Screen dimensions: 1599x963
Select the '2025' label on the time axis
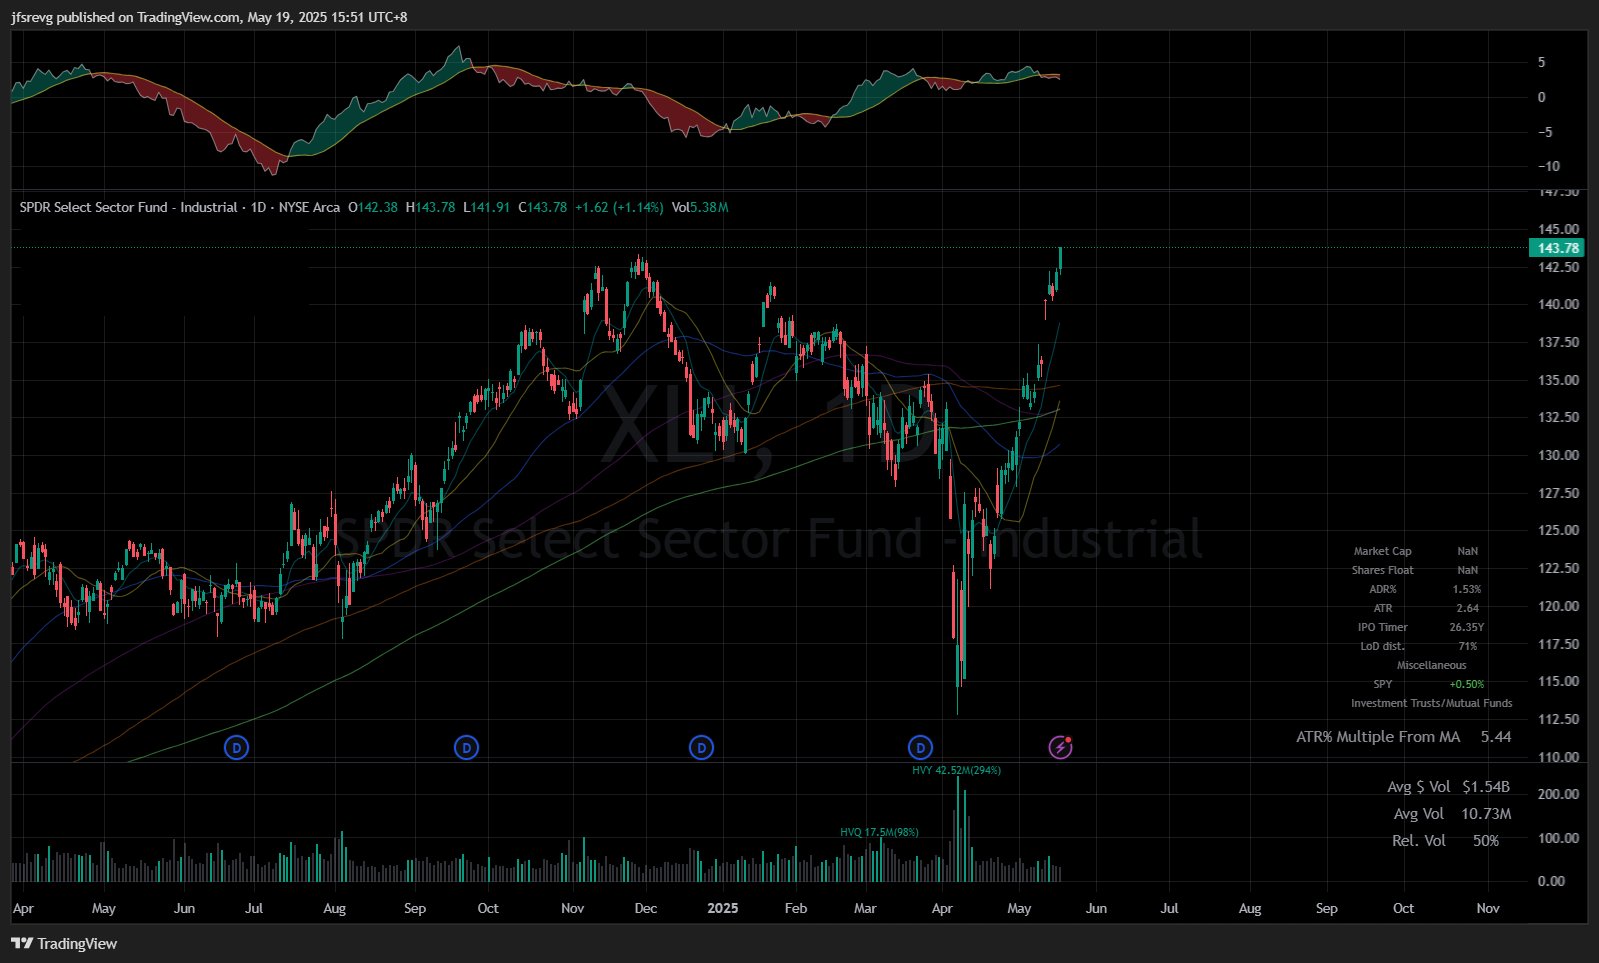(722, 908)
